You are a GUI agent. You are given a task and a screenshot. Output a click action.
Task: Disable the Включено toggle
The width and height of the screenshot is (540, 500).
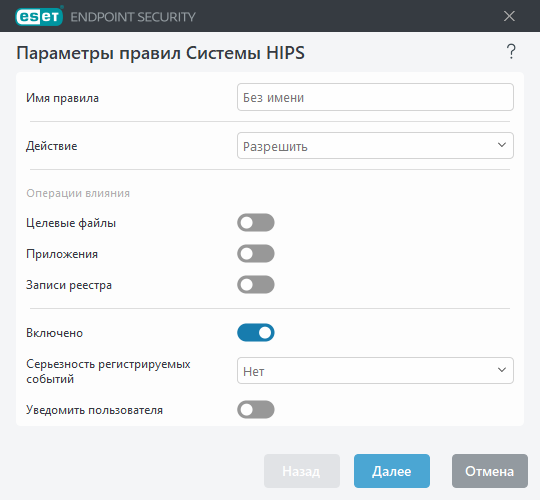(256, 333)
